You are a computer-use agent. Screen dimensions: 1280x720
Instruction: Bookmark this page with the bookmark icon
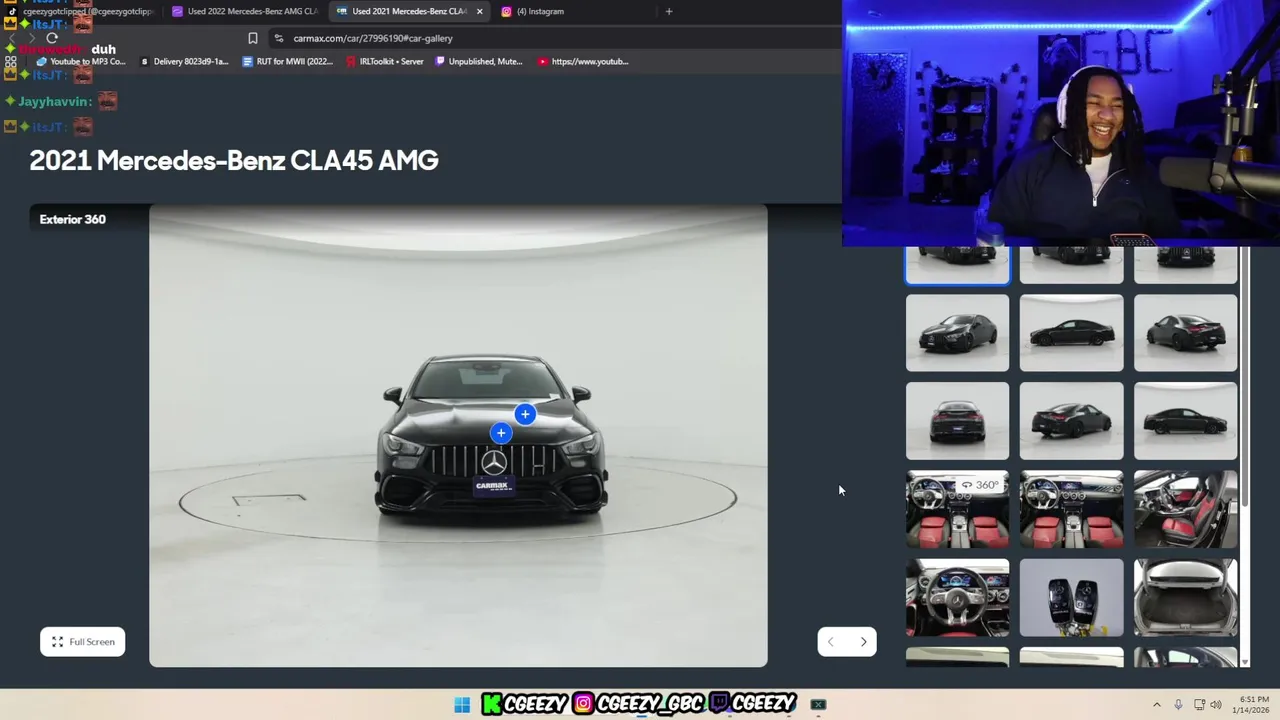click(253, 38)
